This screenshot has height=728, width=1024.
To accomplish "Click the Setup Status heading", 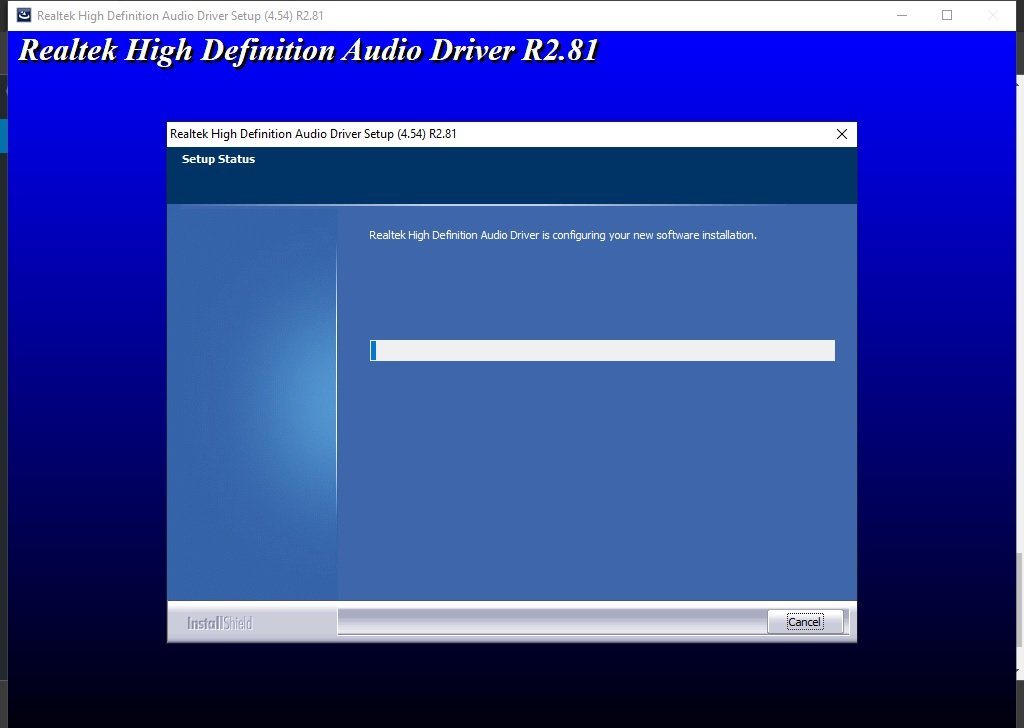I will click(x=218, y=159).
